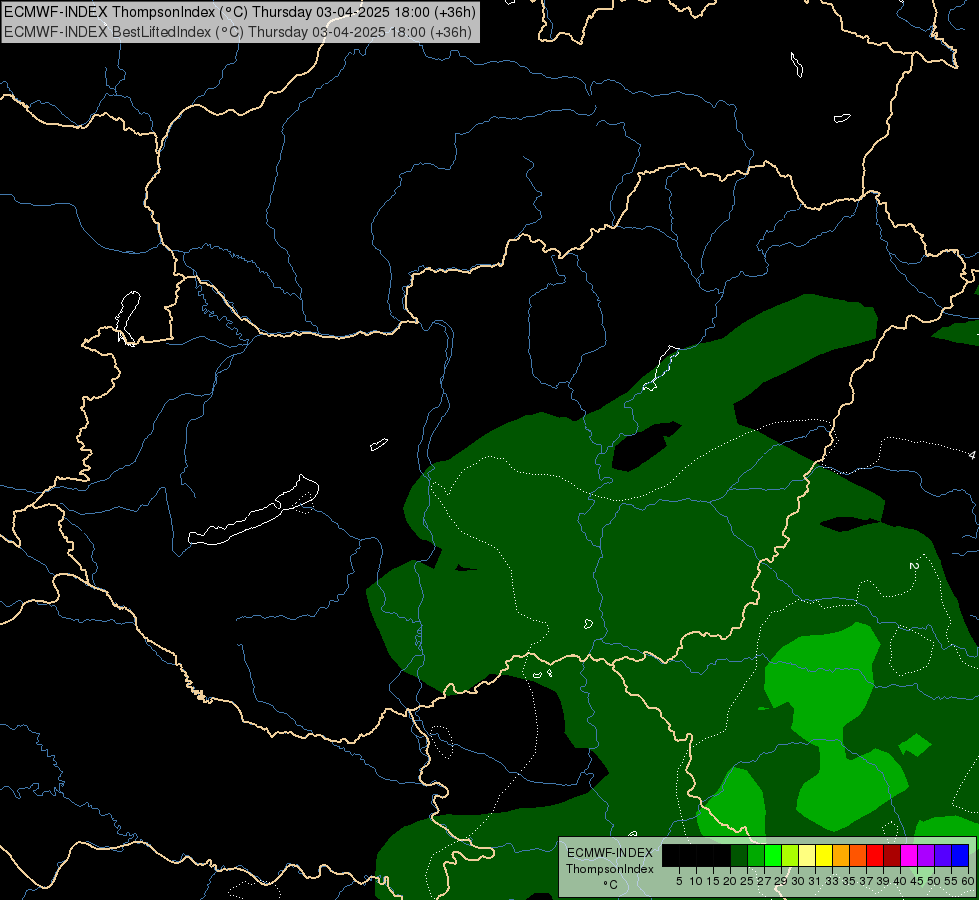Screen dimensions: 979x900
Task: Click the legend's ECMWF-INDEX label
Action: [x=610, y=853]
